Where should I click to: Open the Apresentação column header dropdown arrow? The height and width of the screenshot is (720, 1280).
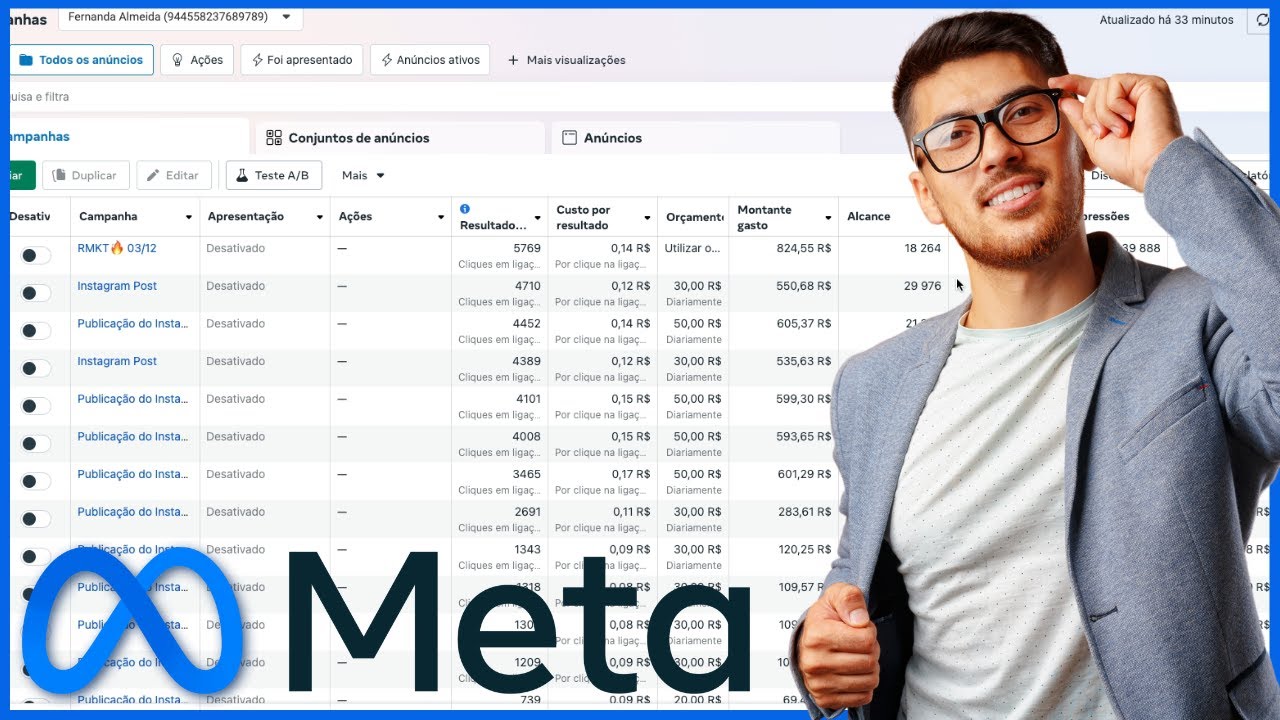320,217
